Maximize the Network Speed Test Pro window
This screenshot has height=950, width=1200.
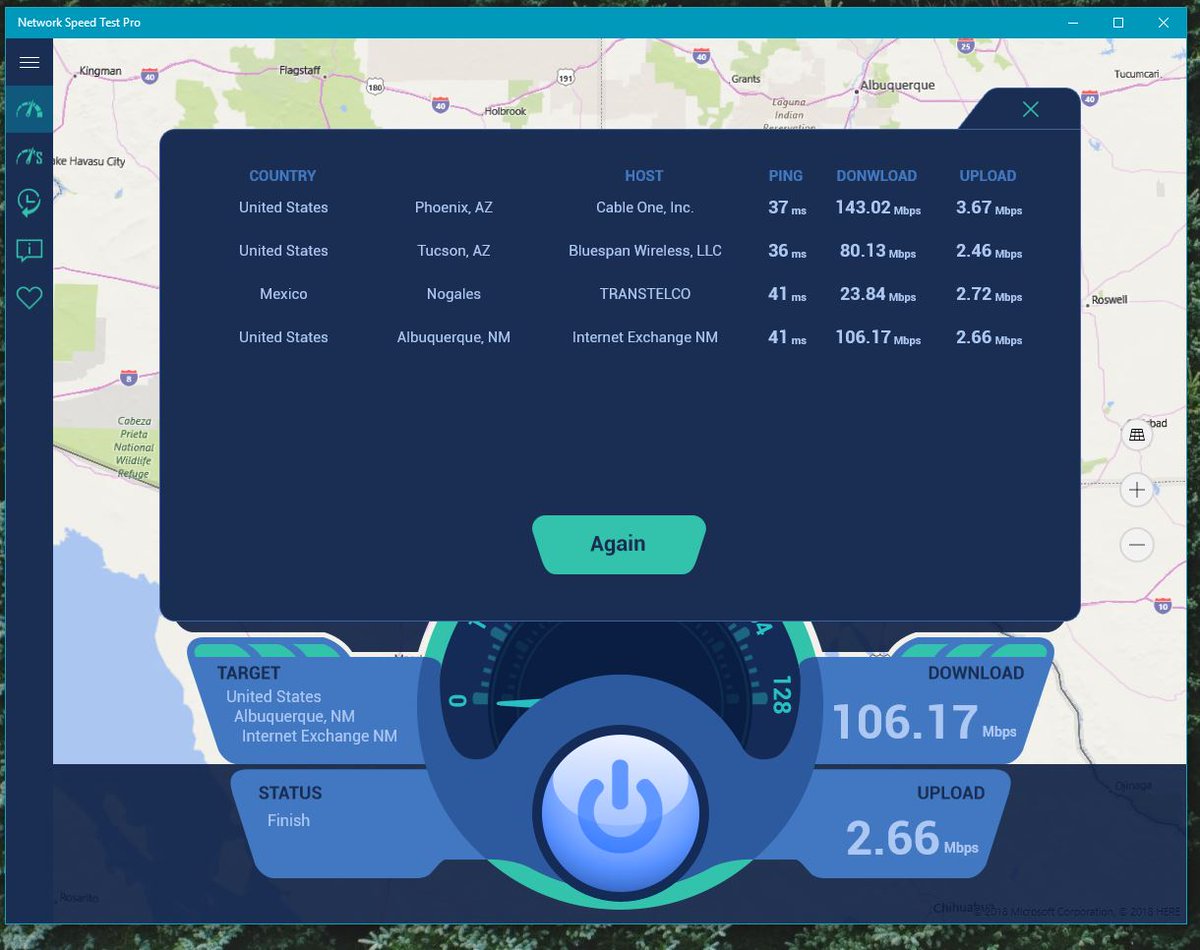point(1119,22)
